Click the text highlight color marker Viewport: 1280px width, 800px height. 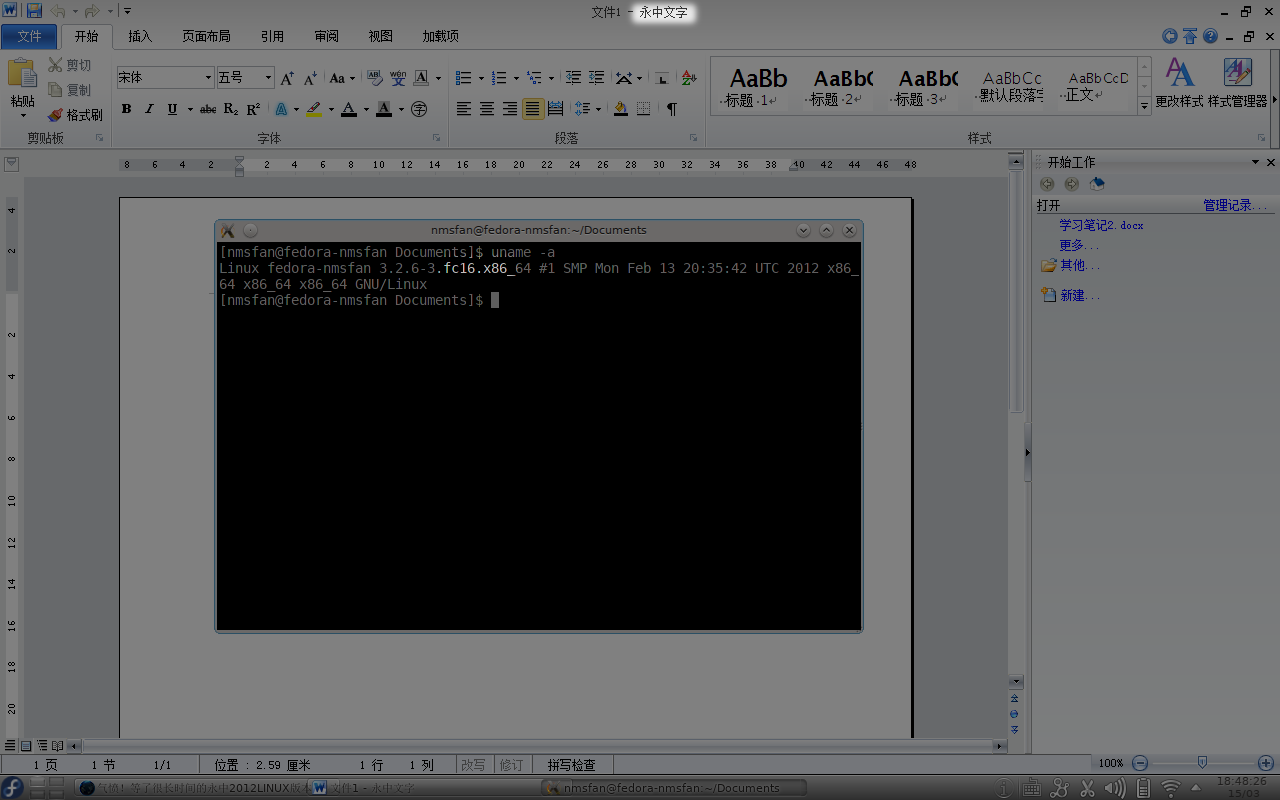314,109
